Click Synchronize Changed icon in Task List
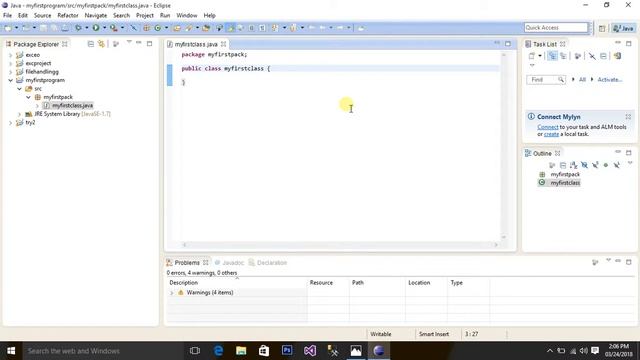 617,56
